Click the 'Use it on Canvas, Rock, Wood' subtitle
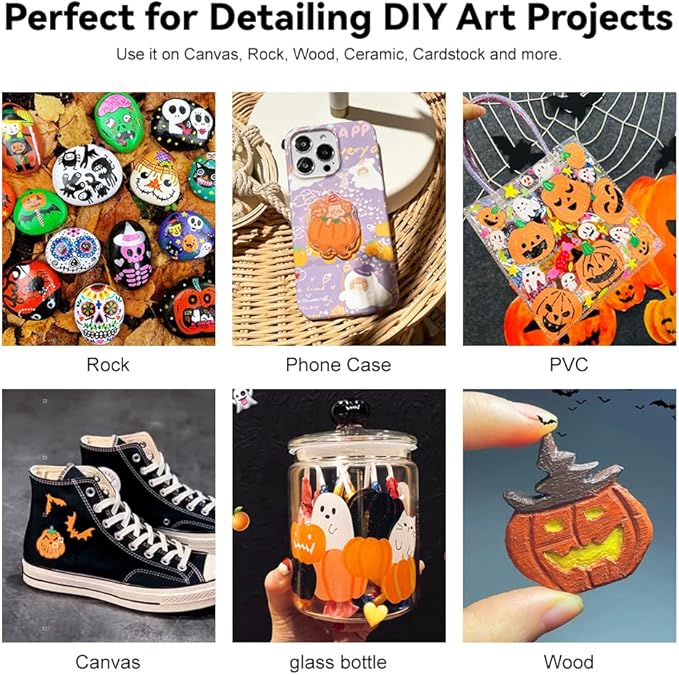Screen dimensions: 679x675 [x=339, y=55]
